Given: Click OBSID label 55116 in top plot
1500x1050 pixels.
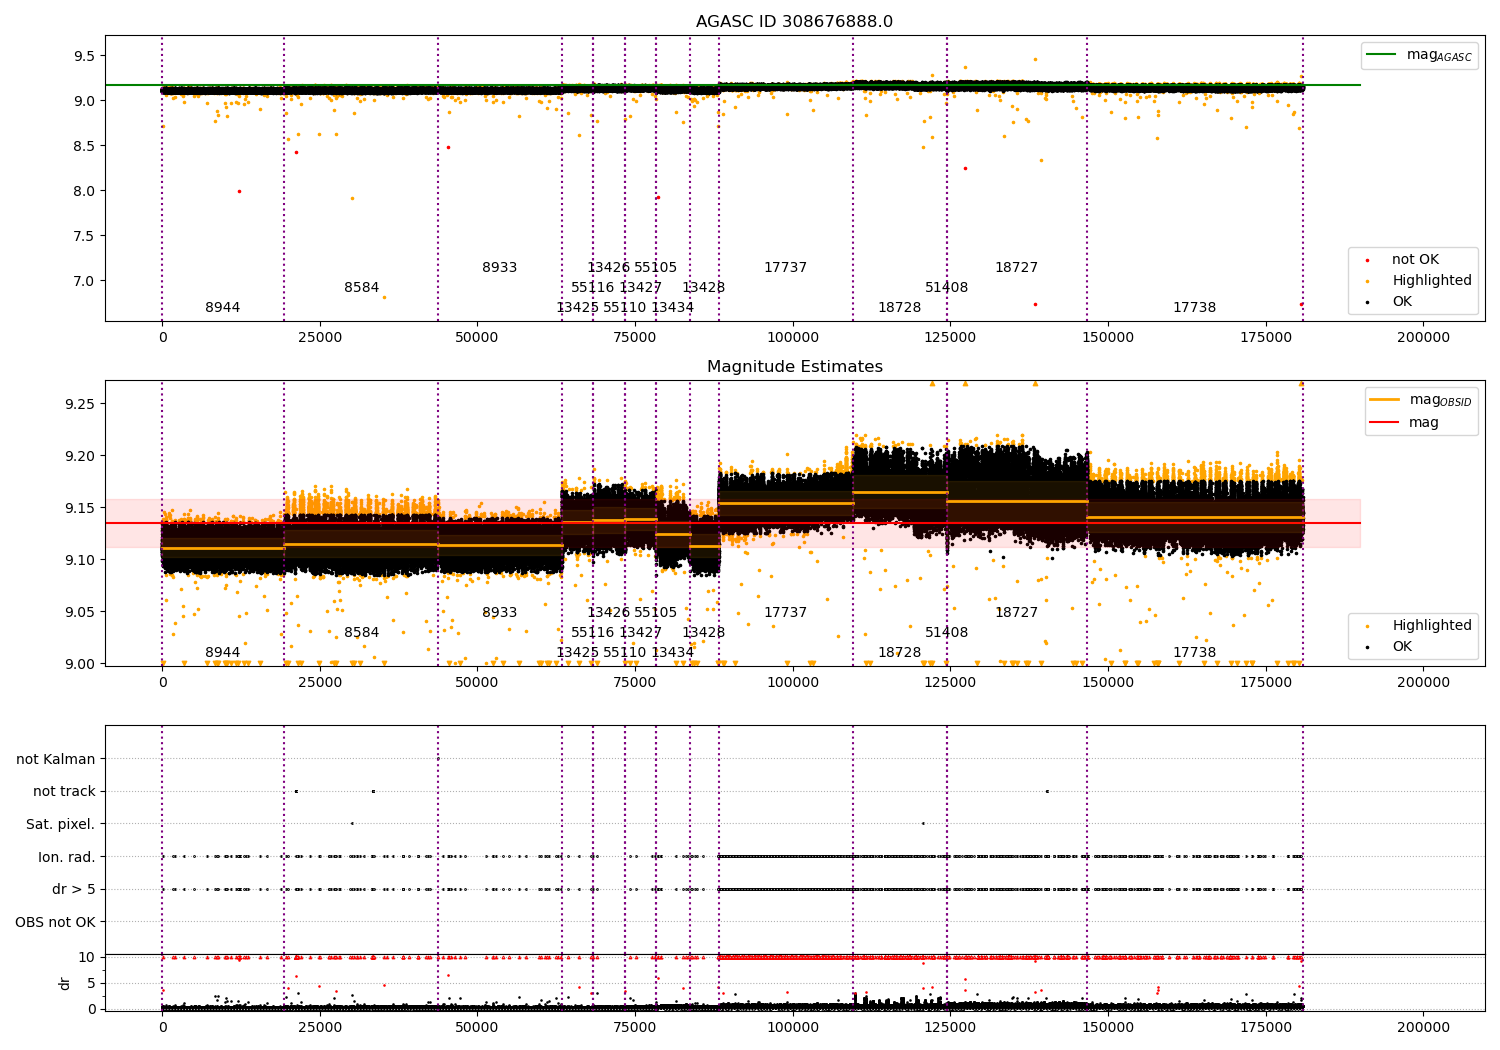Looking at the screenshot, I should coord(592,288).
